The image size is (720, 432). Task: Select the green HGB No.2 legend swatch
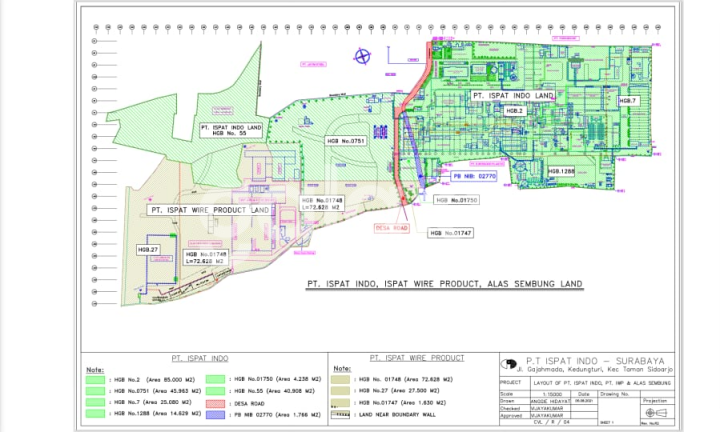coord(94,380)
